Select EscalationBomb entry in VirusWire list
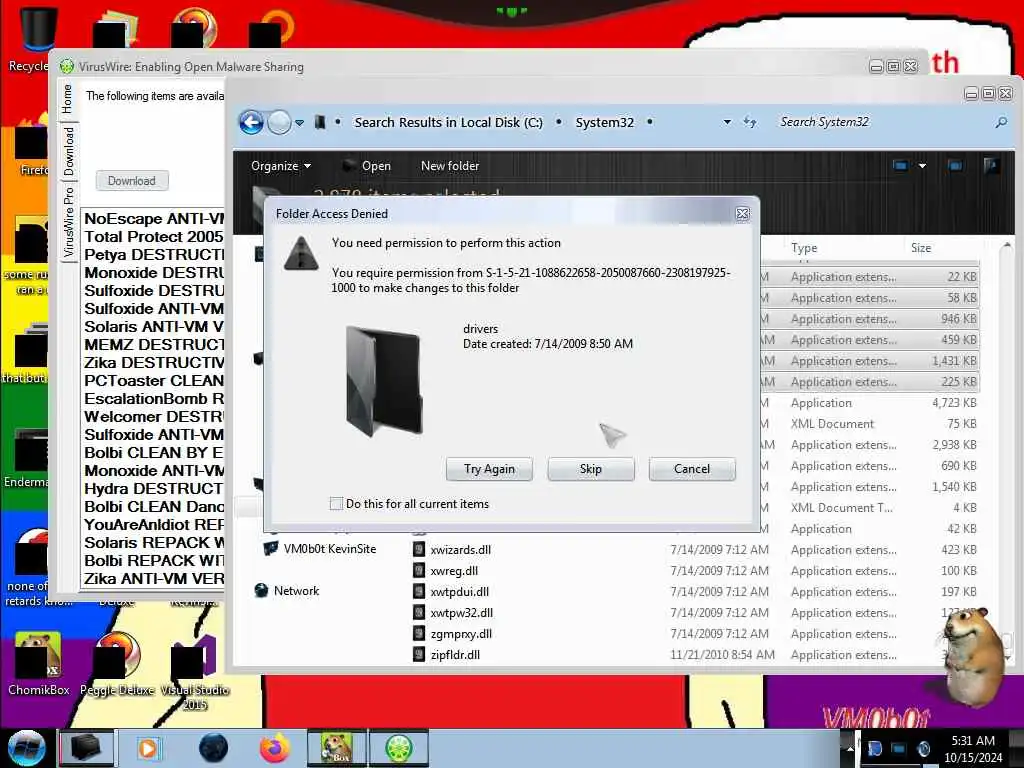The width and height of the screenshot is (1024, 768). tap(153, 398)
